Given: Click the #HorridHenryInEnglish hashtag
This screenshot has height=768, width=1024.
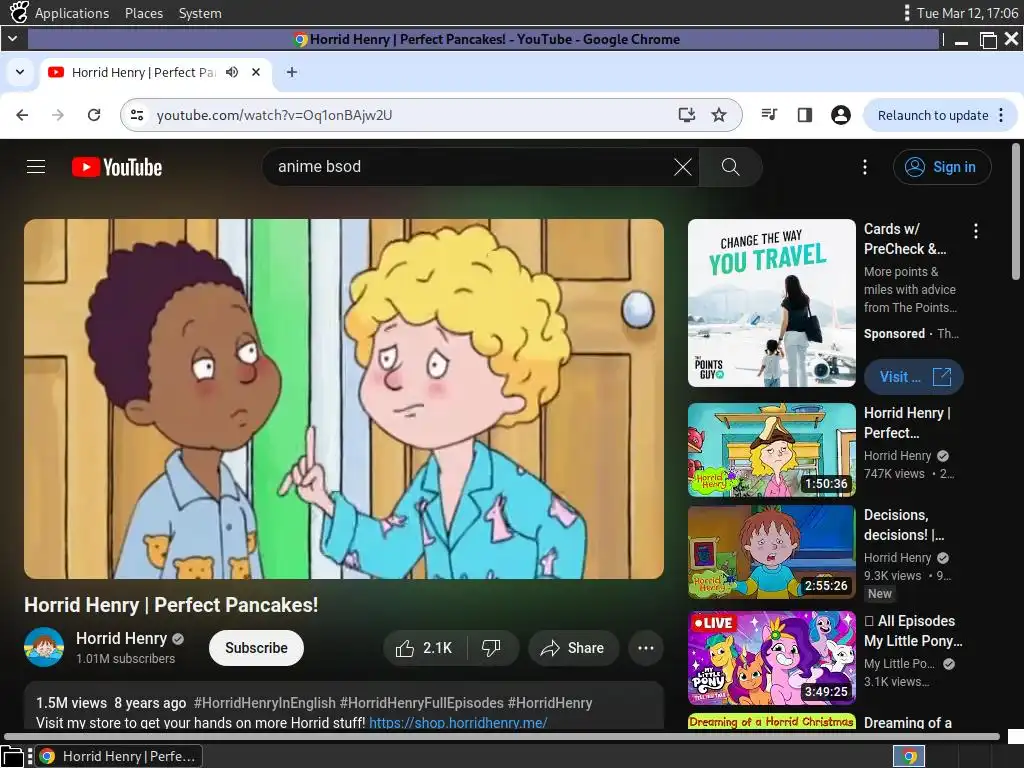Looking at the screenshot, I should [x=264, y=703].
